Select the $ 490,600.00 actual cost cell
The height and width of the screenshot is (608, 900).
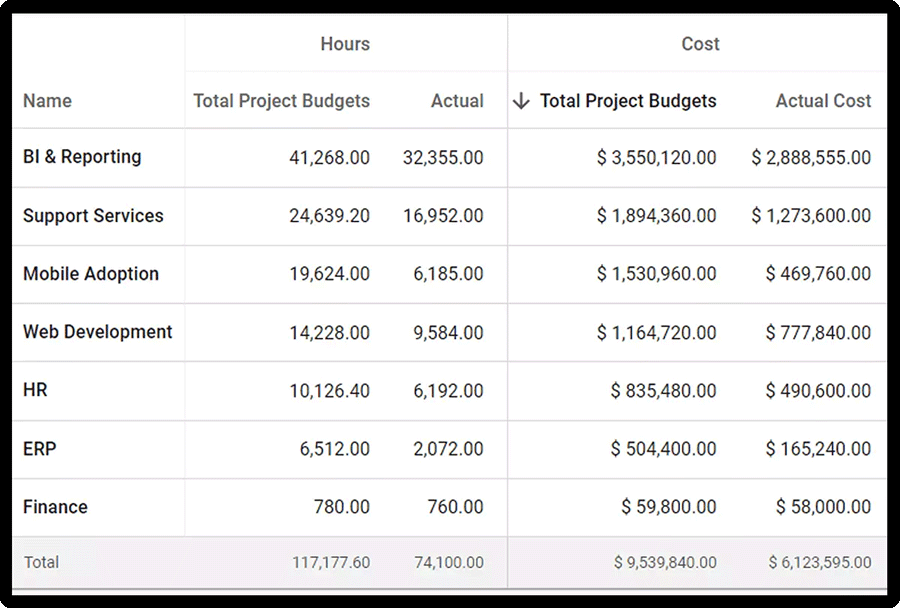coord(818,391)
